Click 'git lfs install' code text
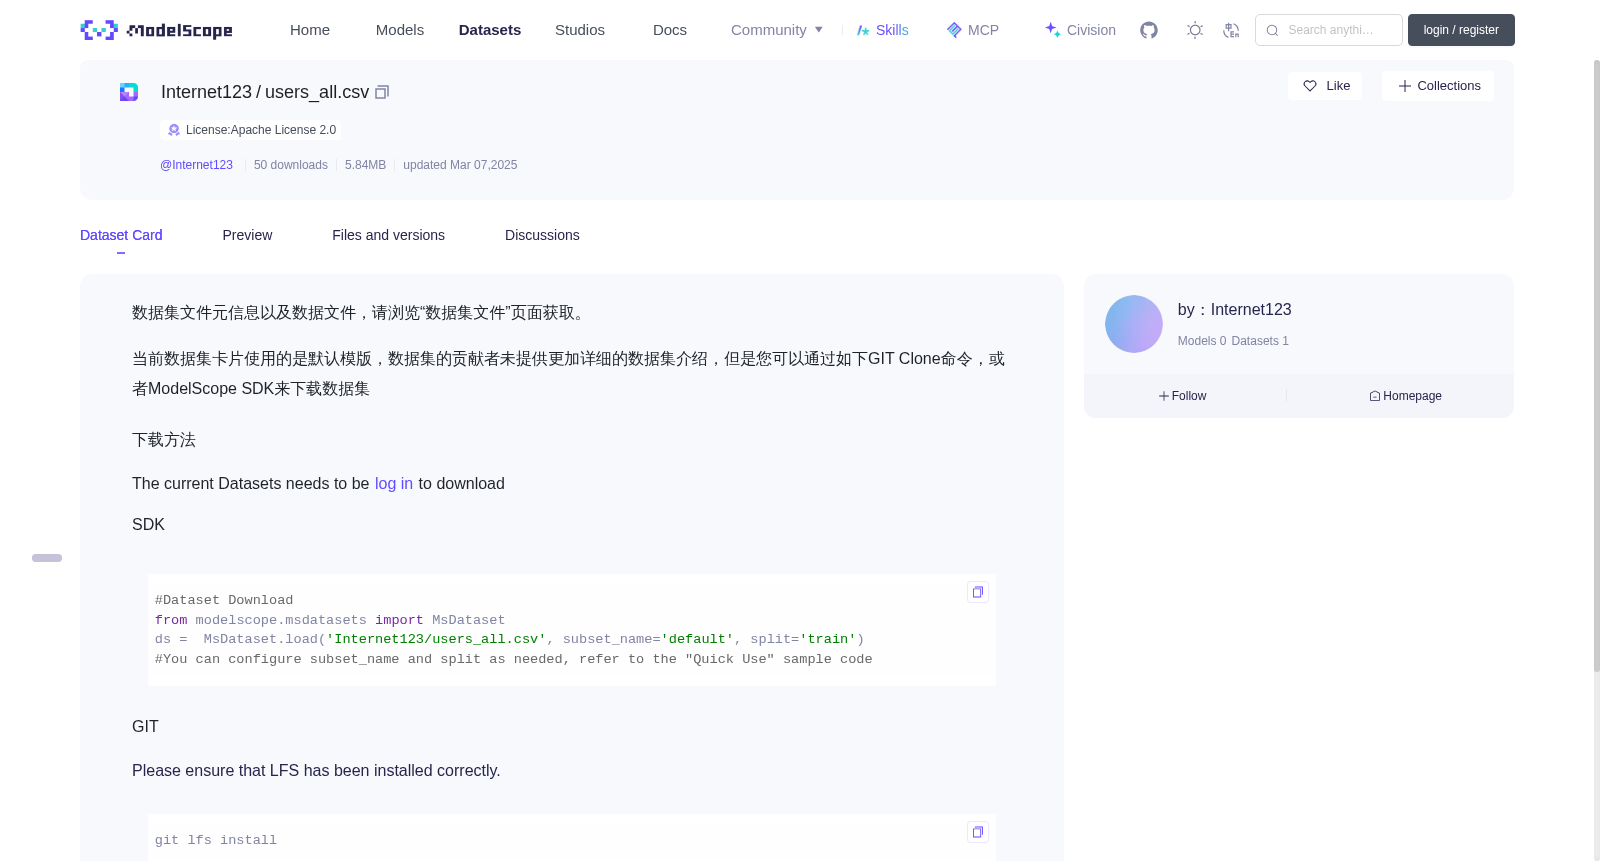Screen dimensions: 1600x861 pos(216,840)
